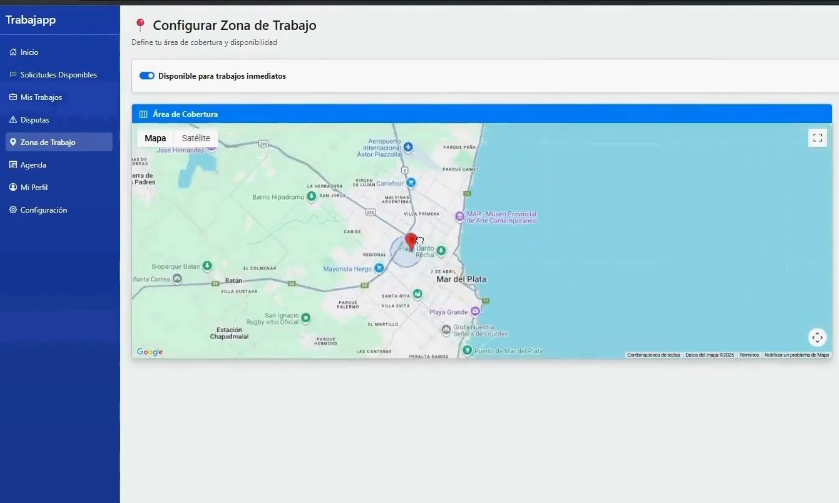
Task: Click the San Ignacio Rugby marker
Action: pyautogui.click(x=306, y=318)
